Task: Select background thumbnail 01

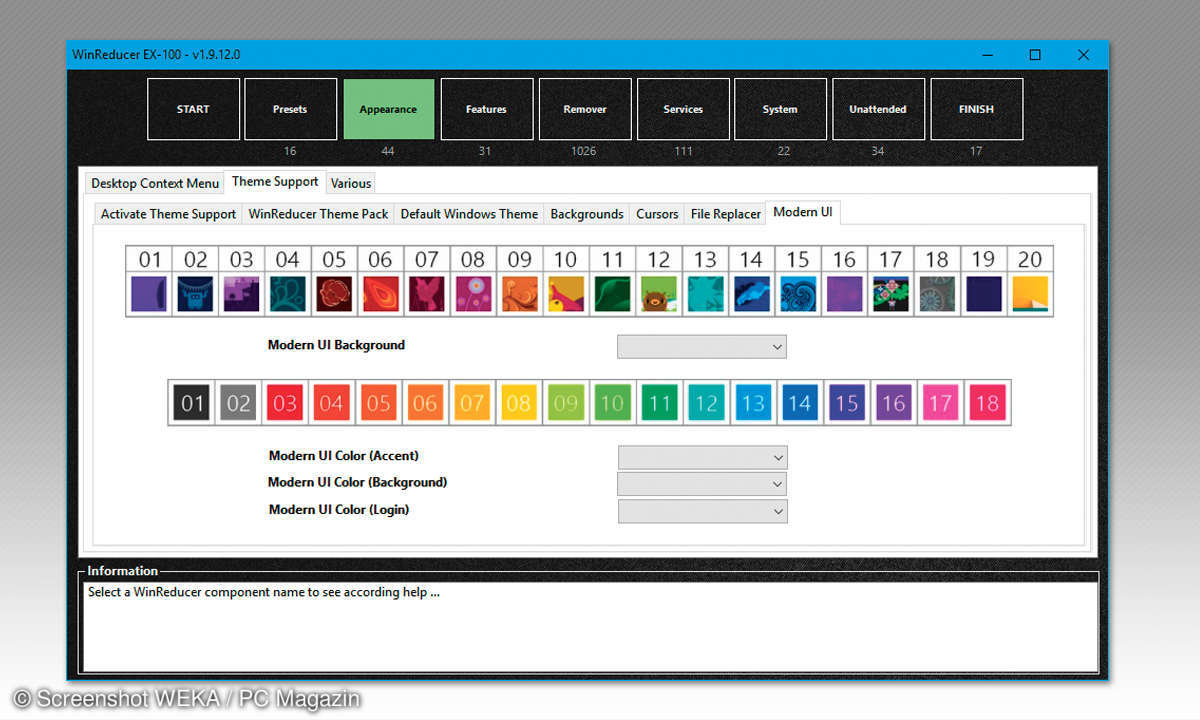Action: tap(150, 294)
